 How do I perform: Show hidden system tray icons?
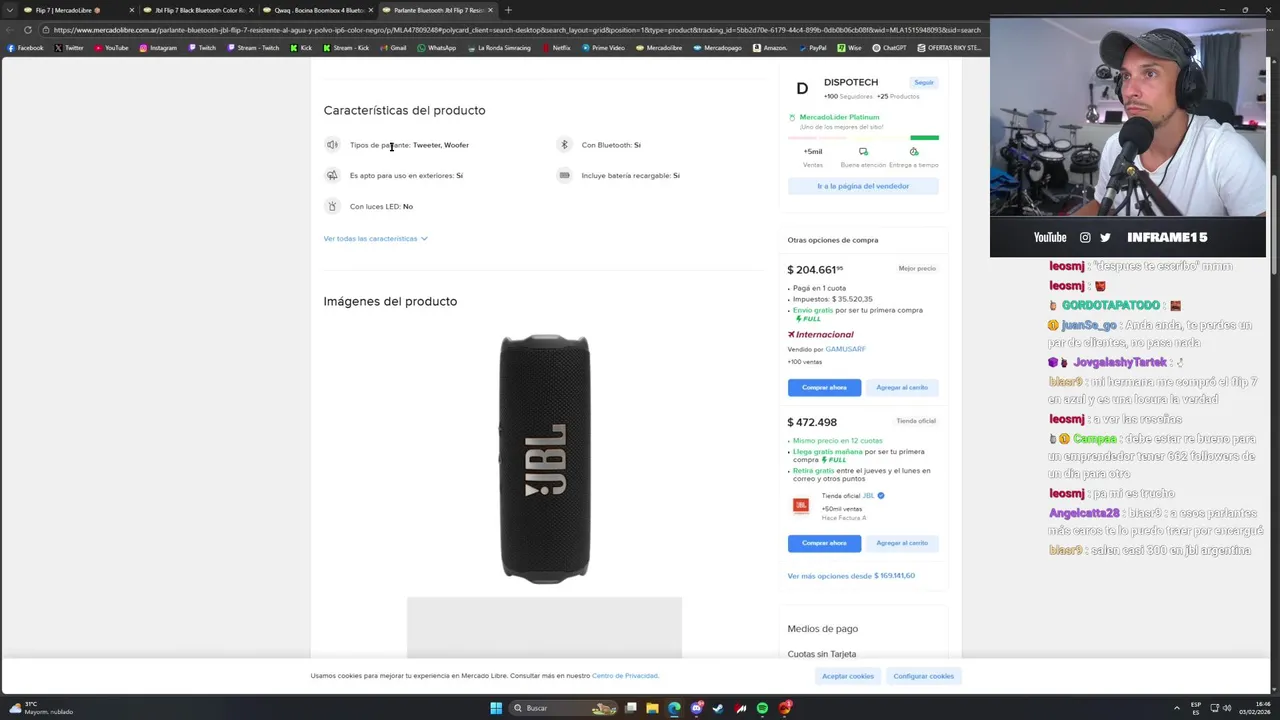click(1179, 708)
